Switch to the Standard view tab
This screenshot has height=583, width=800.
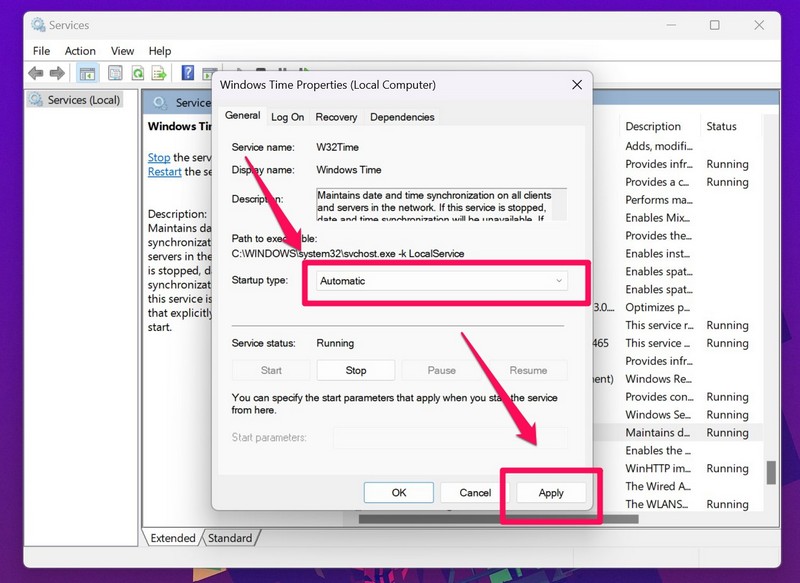[x=231, y=538]
